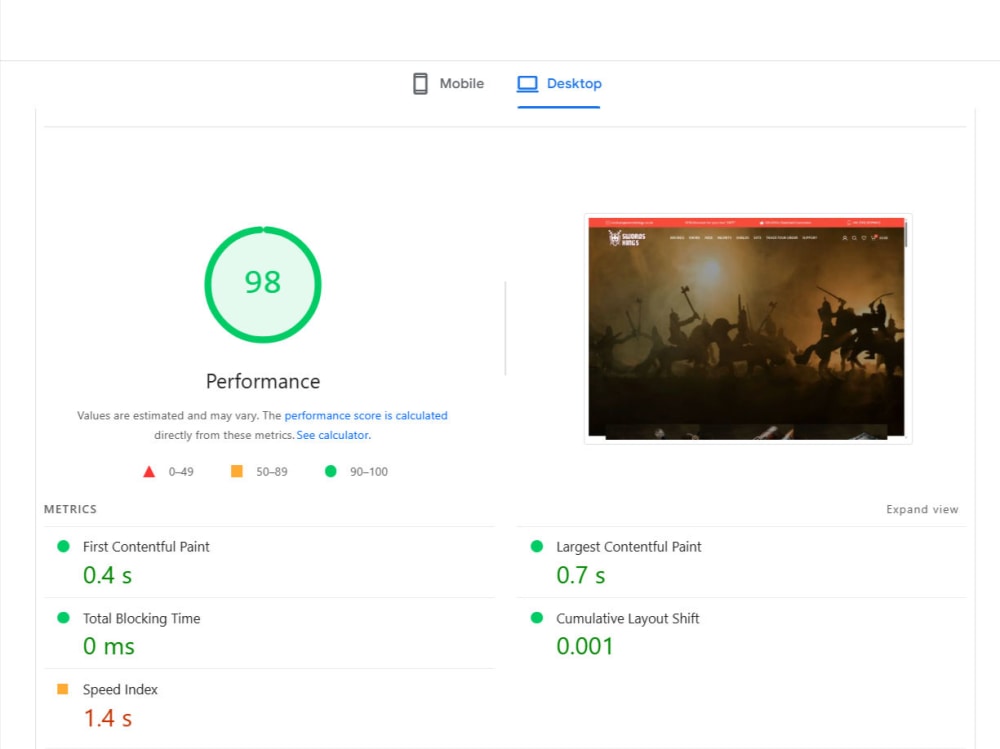Image resolution: width=1000 pixels, height=749 pixels.
Task: Open the website screenshot thumbnail
Action: [747, 329]
